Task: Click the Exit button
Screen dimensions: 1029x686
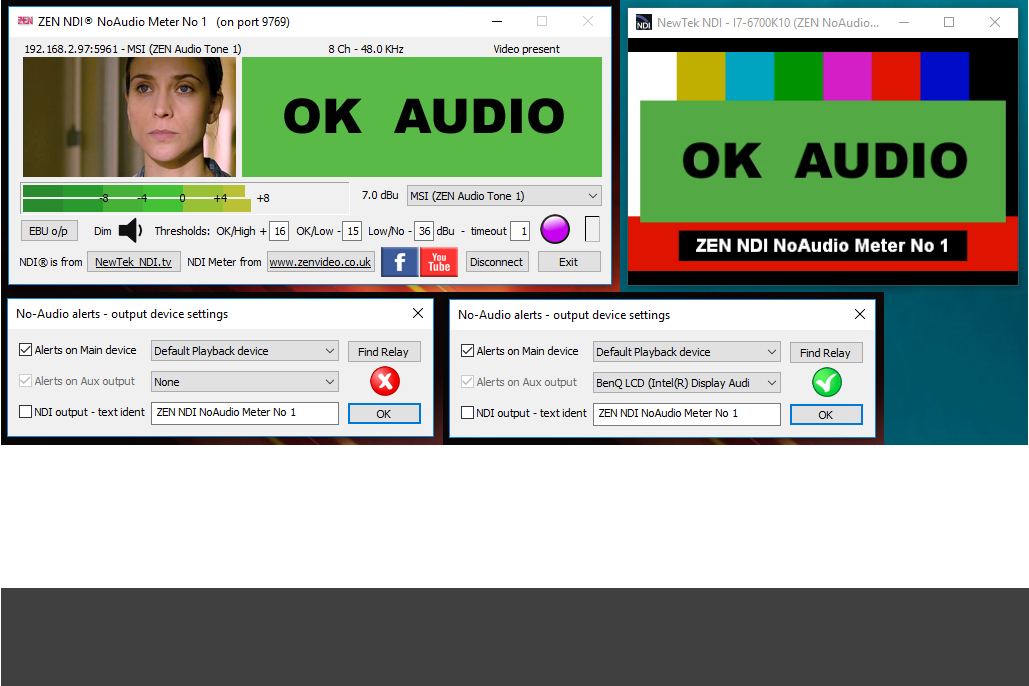Action: click(569, 262)
